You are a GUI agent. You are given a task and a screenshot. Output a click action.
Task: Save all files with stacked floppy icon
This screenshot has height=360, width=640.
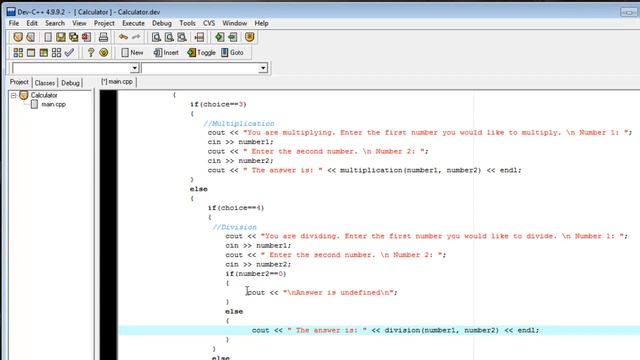coord(73,37)
